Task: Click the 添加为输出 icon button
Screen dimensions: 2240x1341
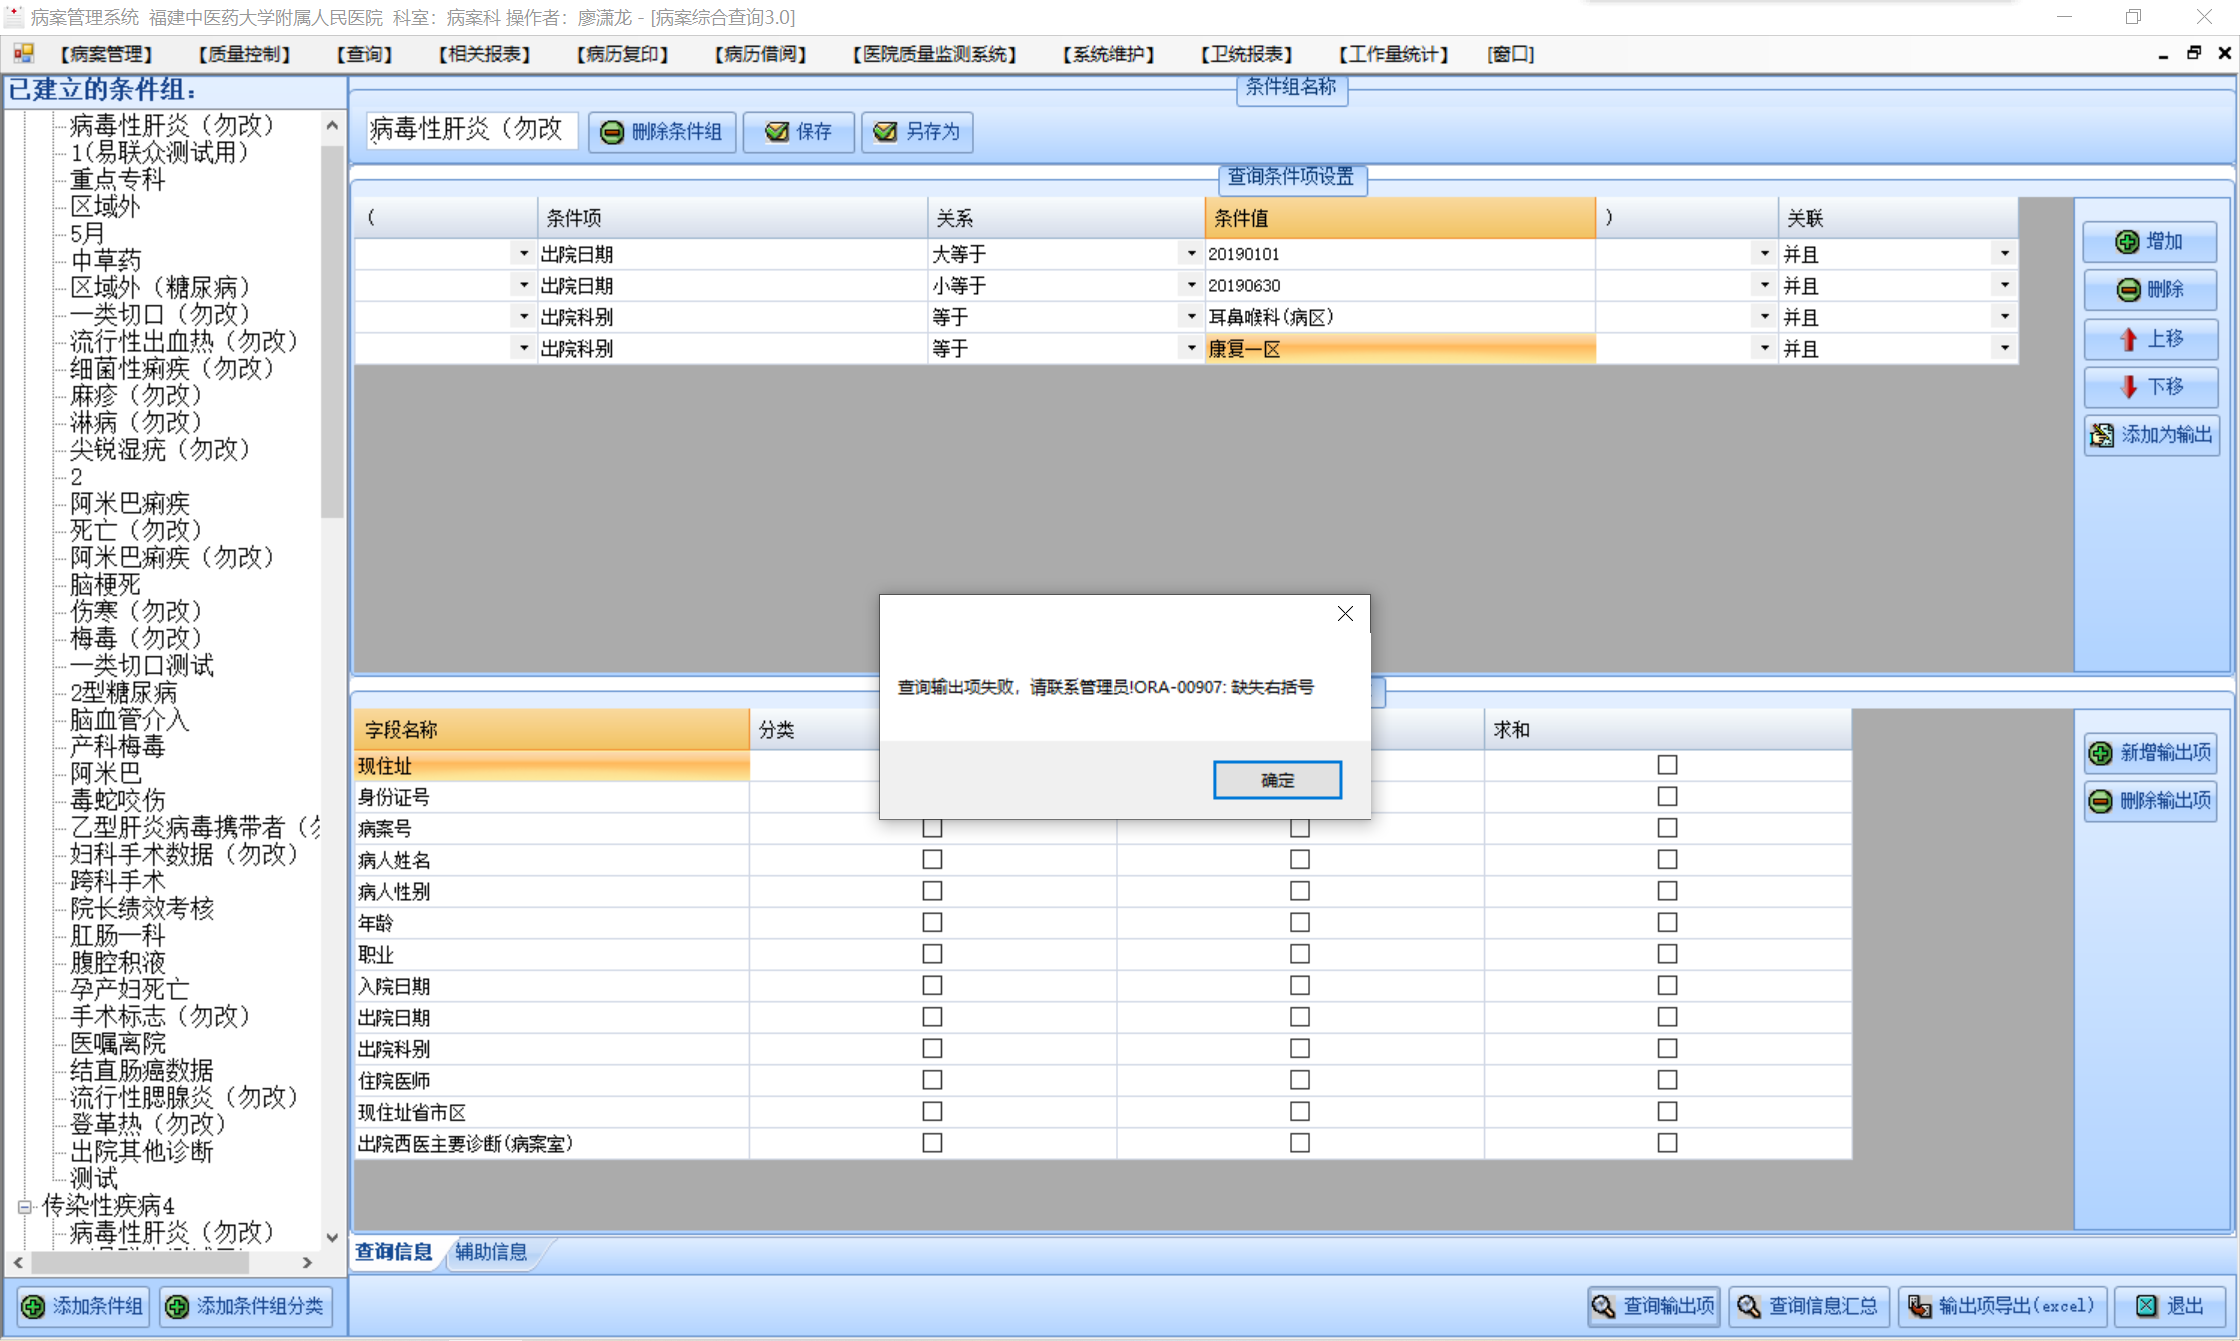Action: [x=2150, y=435]
